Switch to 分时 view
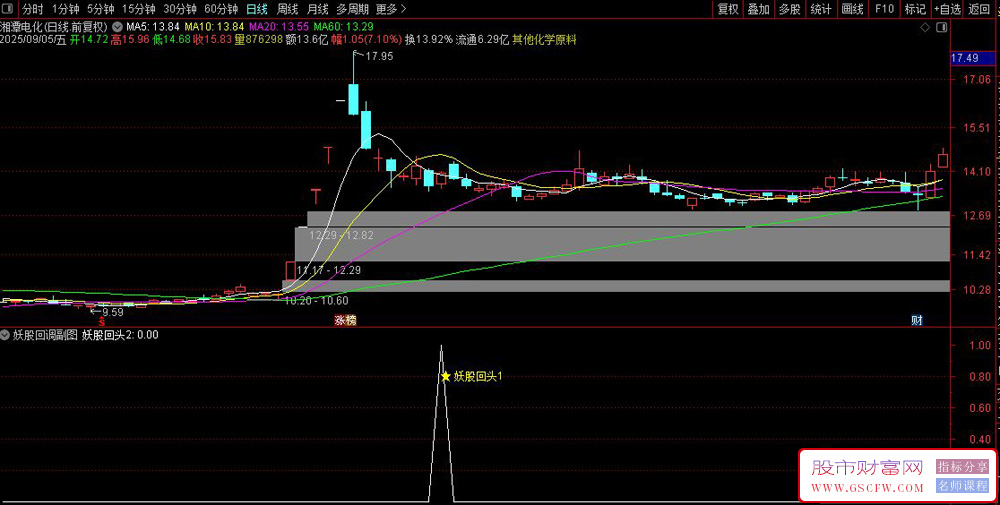Image resolution: width=1000 pixels, height=505 pixels. 33,9
